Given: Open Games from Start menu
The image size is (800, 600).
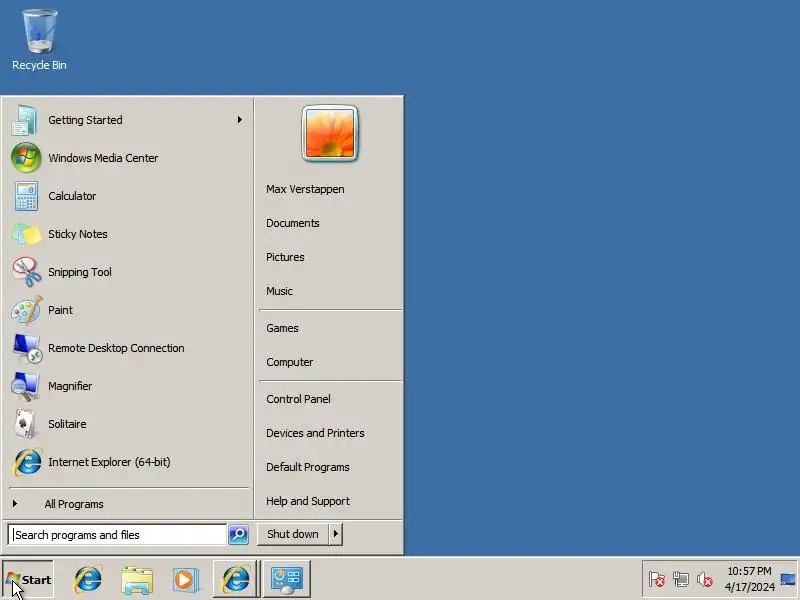Looking at the screenshot, I should click(282, 328).
